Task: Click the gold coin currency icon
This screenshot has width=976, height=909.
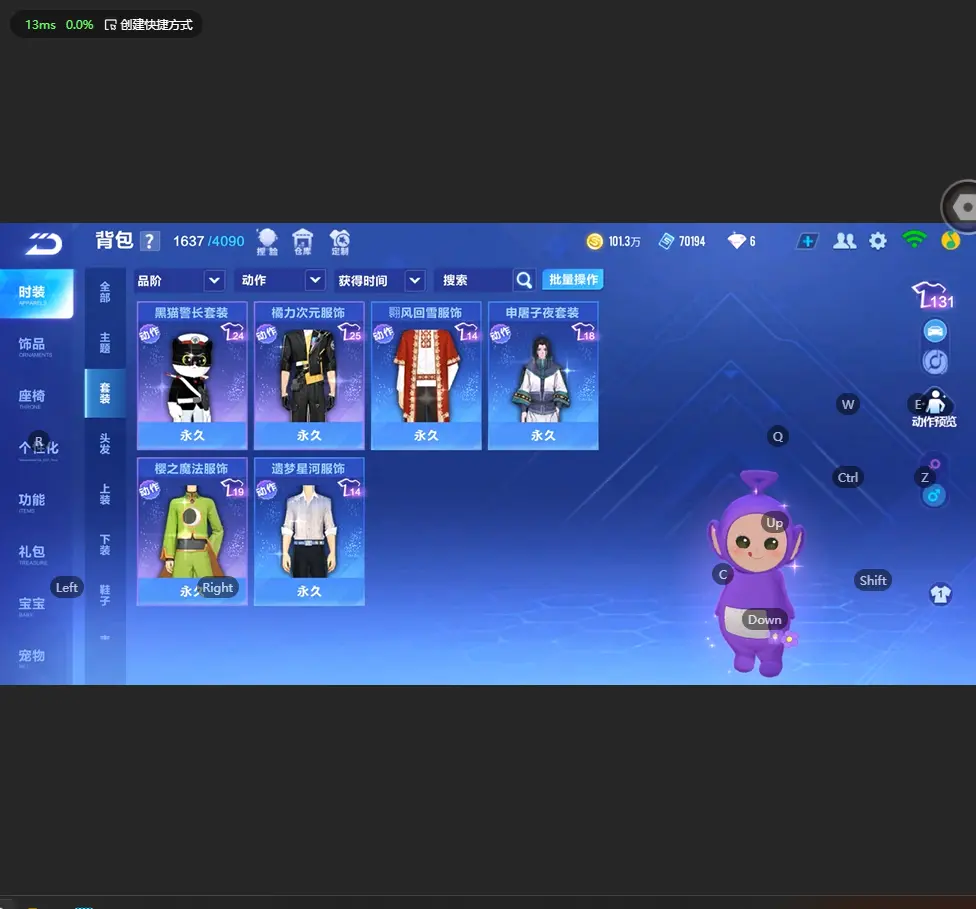Action: tap(594, 241)
